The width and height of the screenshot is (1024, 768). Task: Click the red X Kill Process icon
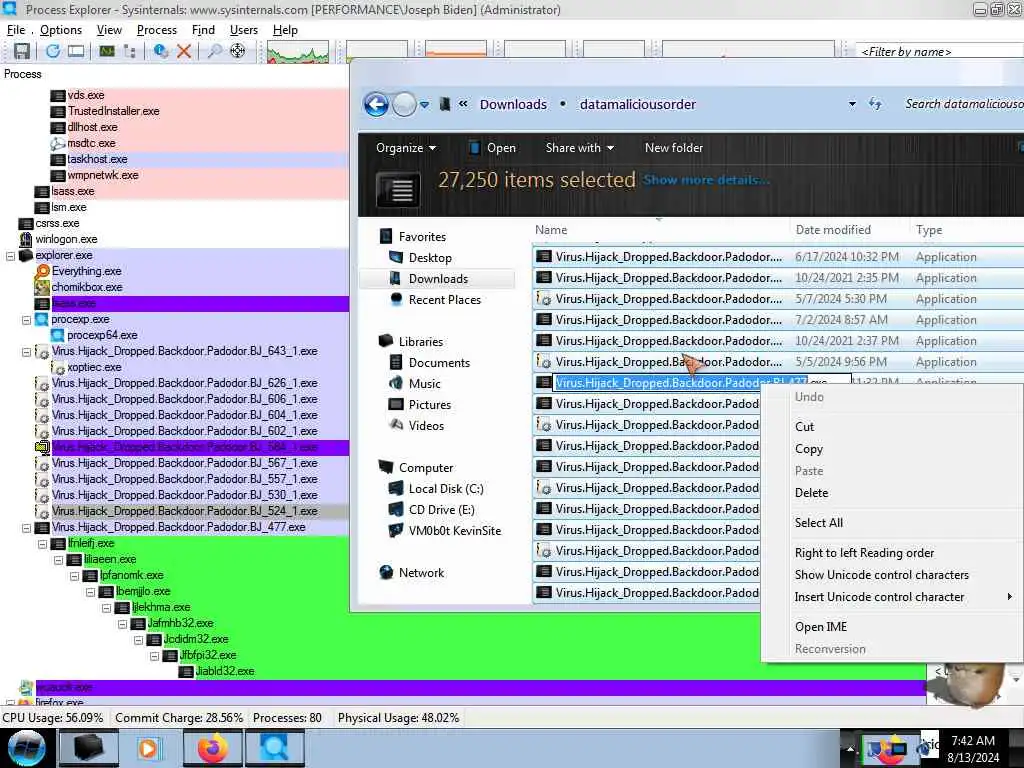[x=184, y=51]
